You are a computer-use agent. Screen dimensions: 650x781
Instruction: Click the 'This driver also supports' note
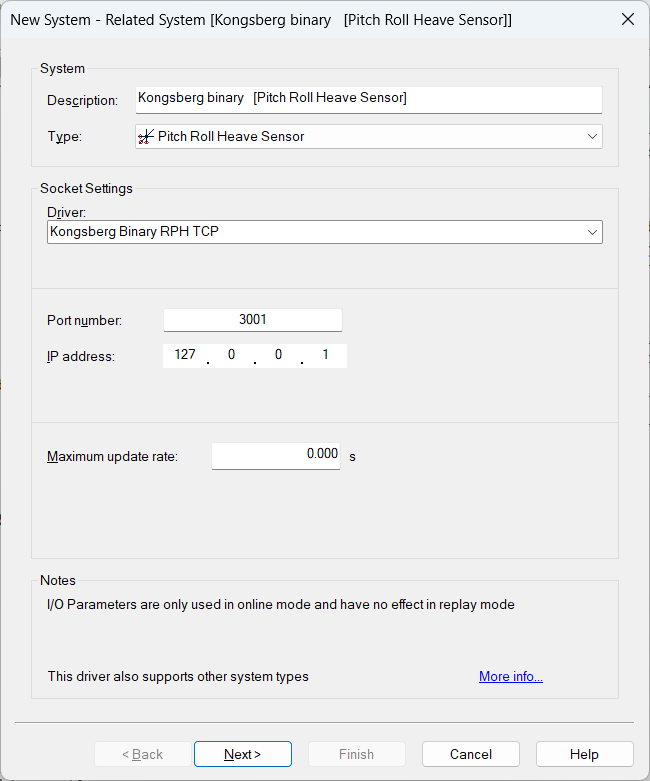click(x=178, y=676)
